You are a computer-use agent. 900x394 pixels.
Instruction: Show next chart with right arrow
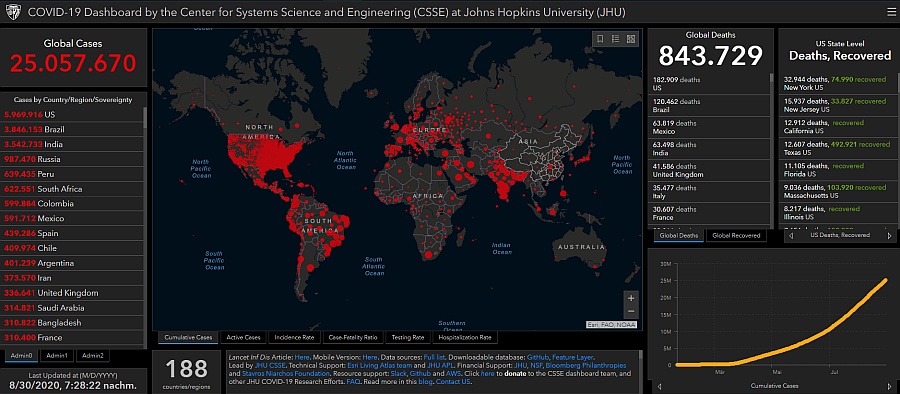click(x=889, y=386)
